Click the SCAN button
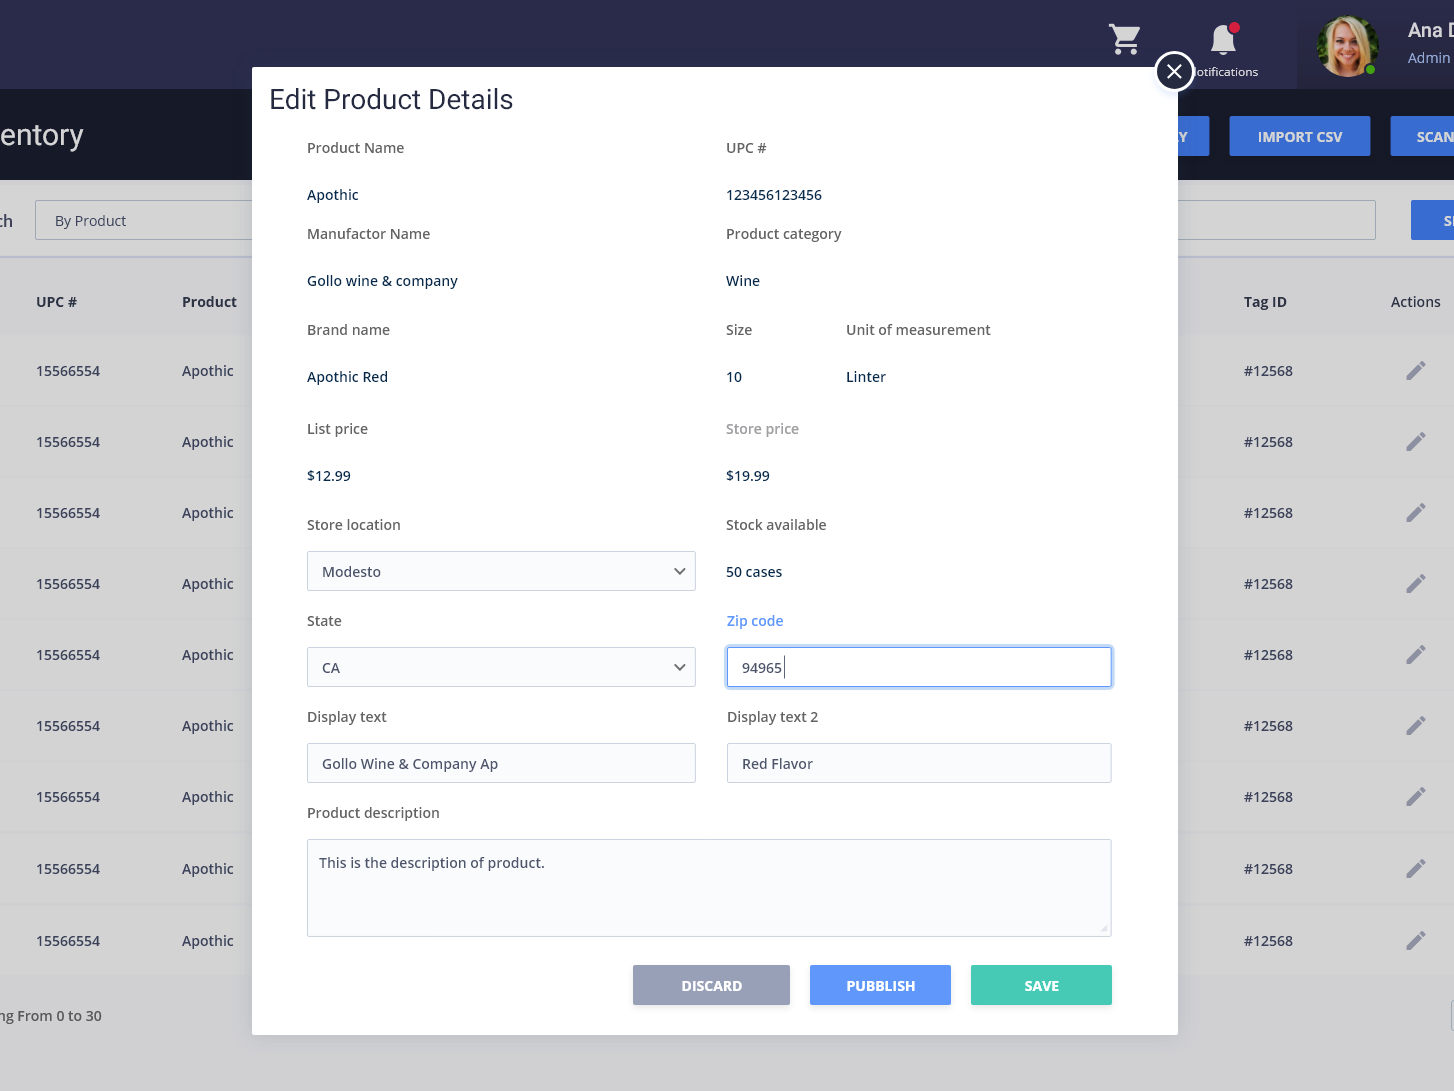The image size is (1454, 1091). pyautogui.click(x=1428, y=136)
